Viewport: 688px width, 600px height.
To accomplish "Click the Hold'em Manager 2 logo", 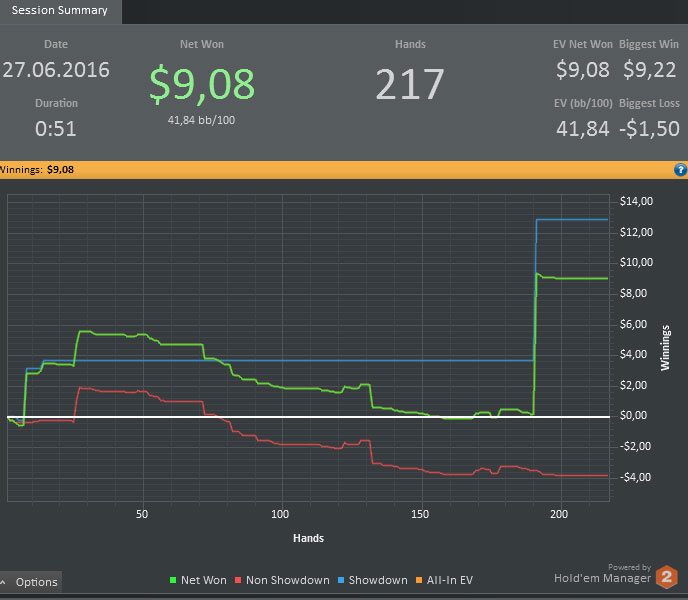I will tap(666, 577).
